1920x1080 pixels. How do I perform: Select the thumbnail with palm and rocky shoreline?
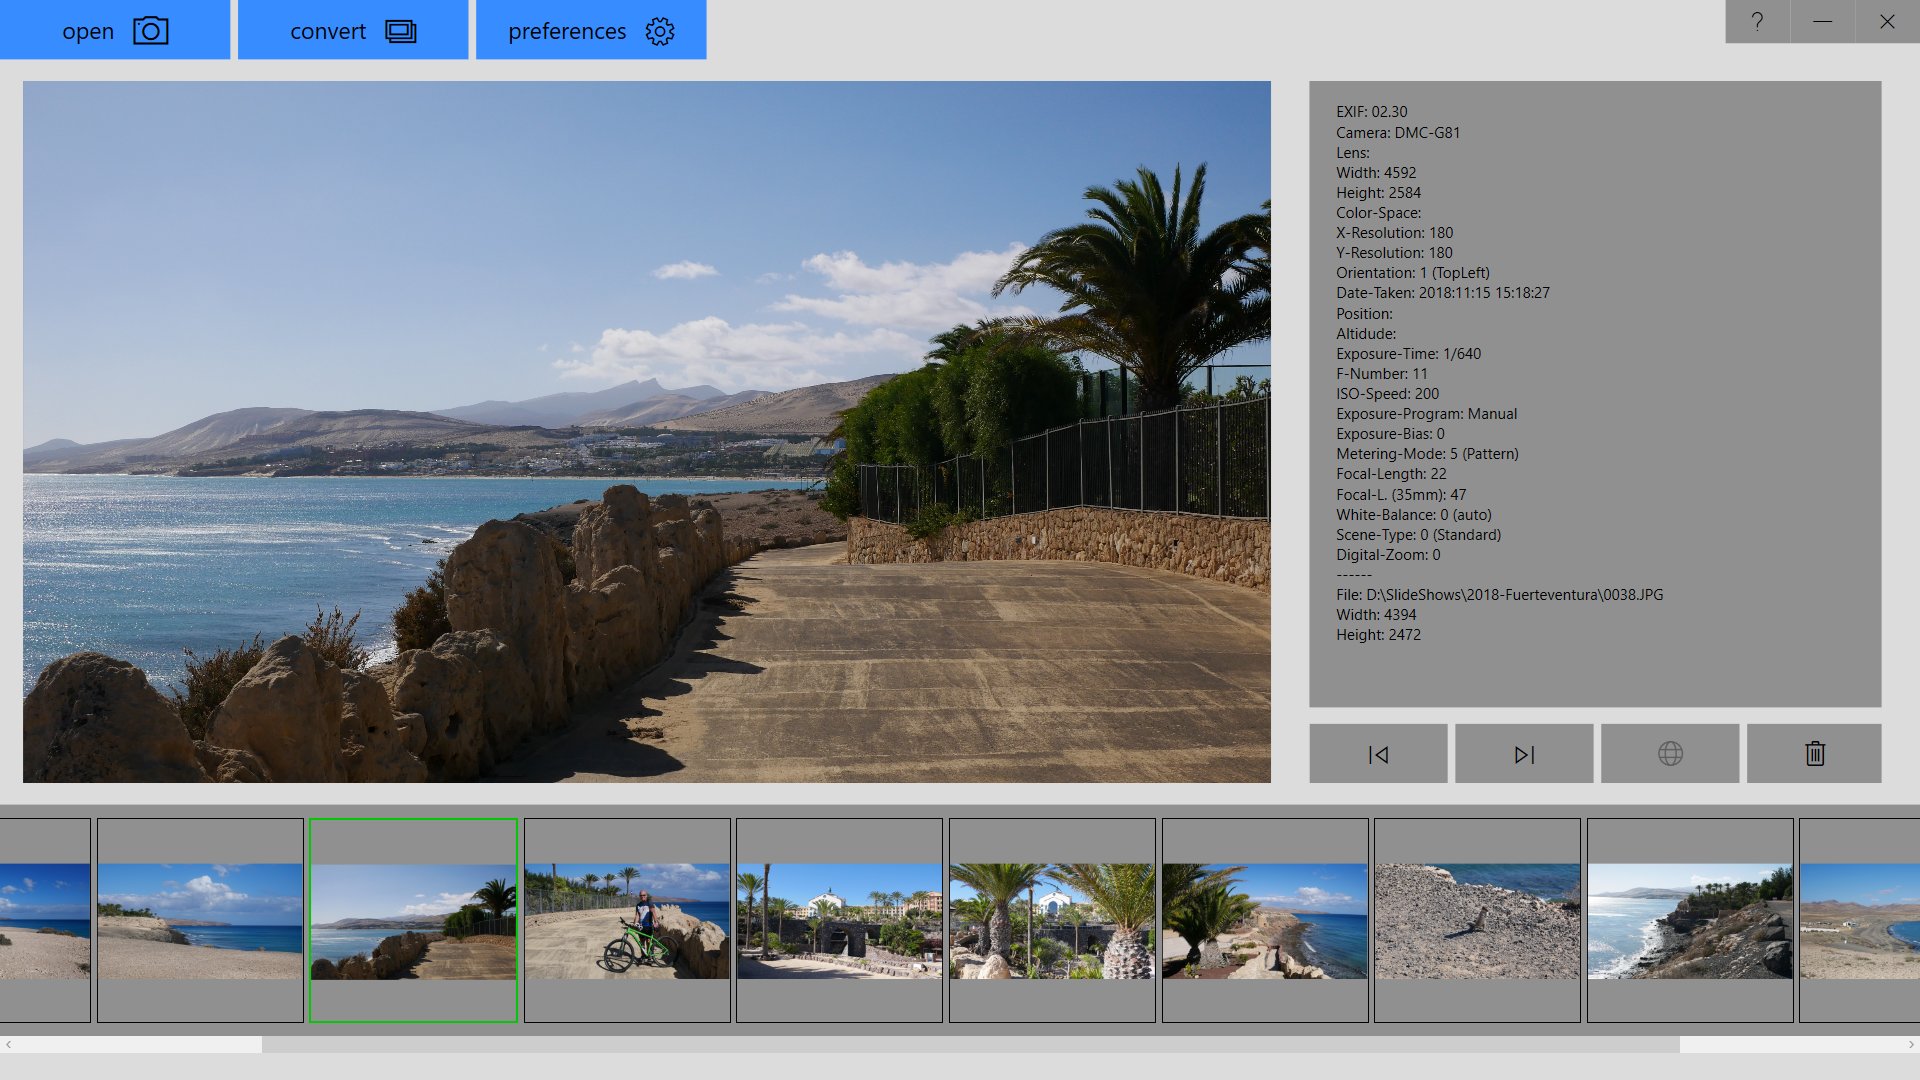point(1265,920)
